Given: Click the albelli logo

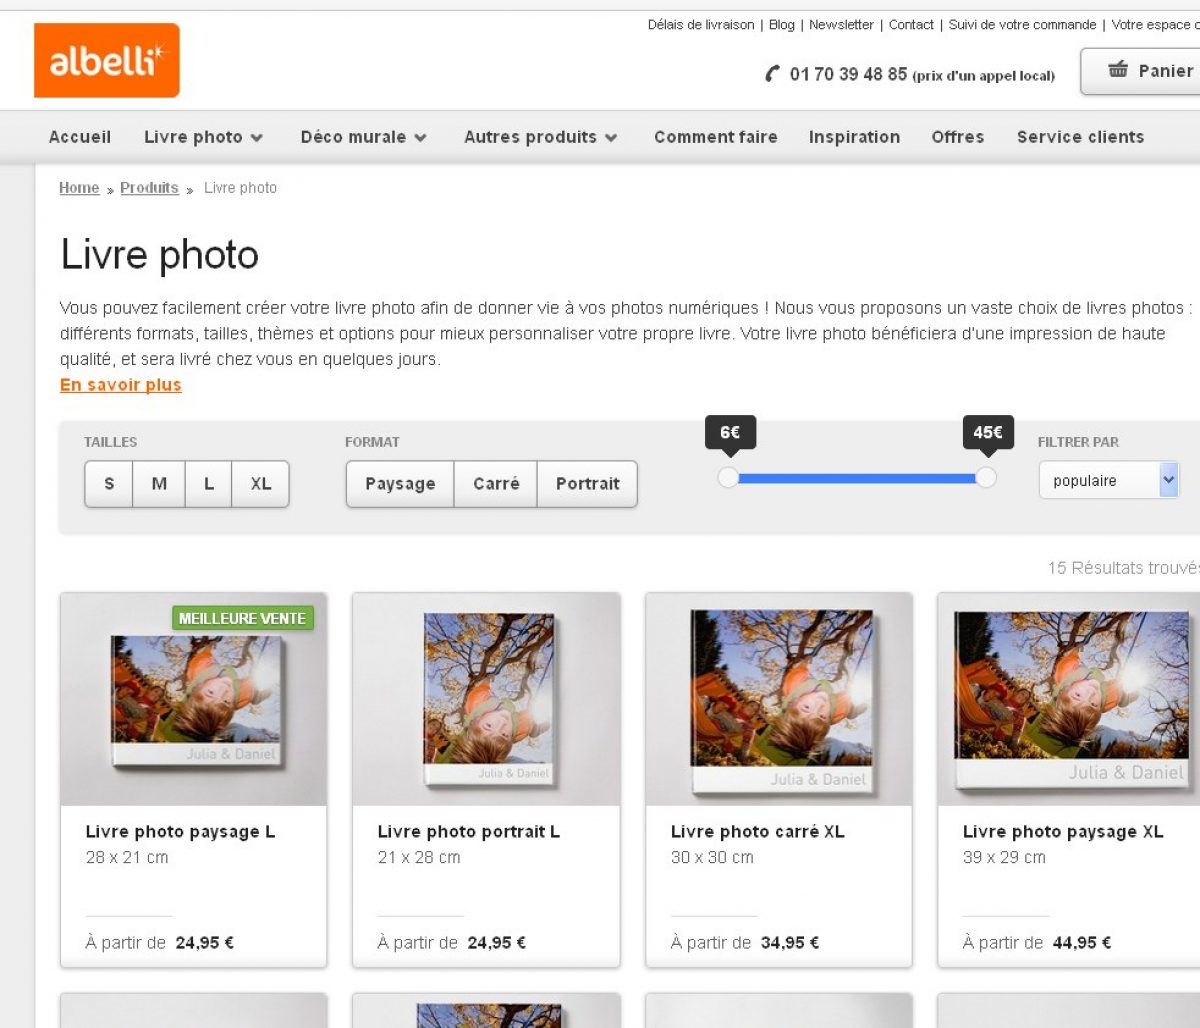Looking at the screenshot, I should click(x=106, y=61).
